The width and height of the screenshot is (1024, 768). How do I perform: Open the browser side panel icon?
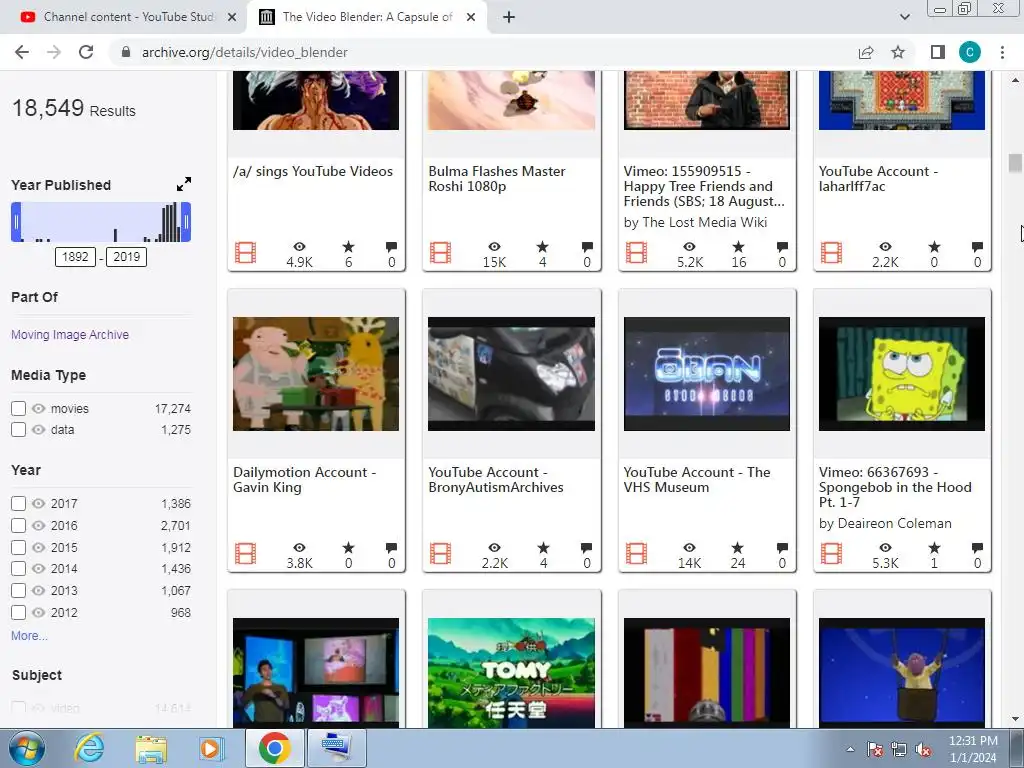coord(937,52)
